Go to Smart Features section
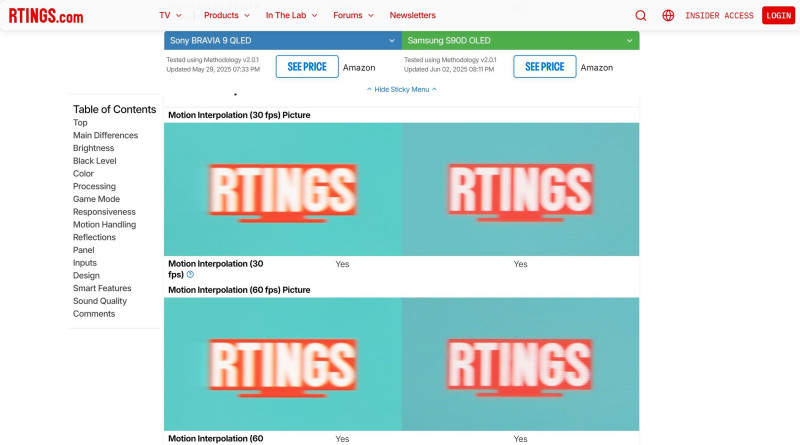This screenshot has height=445, width=800. tap(102, 288)
